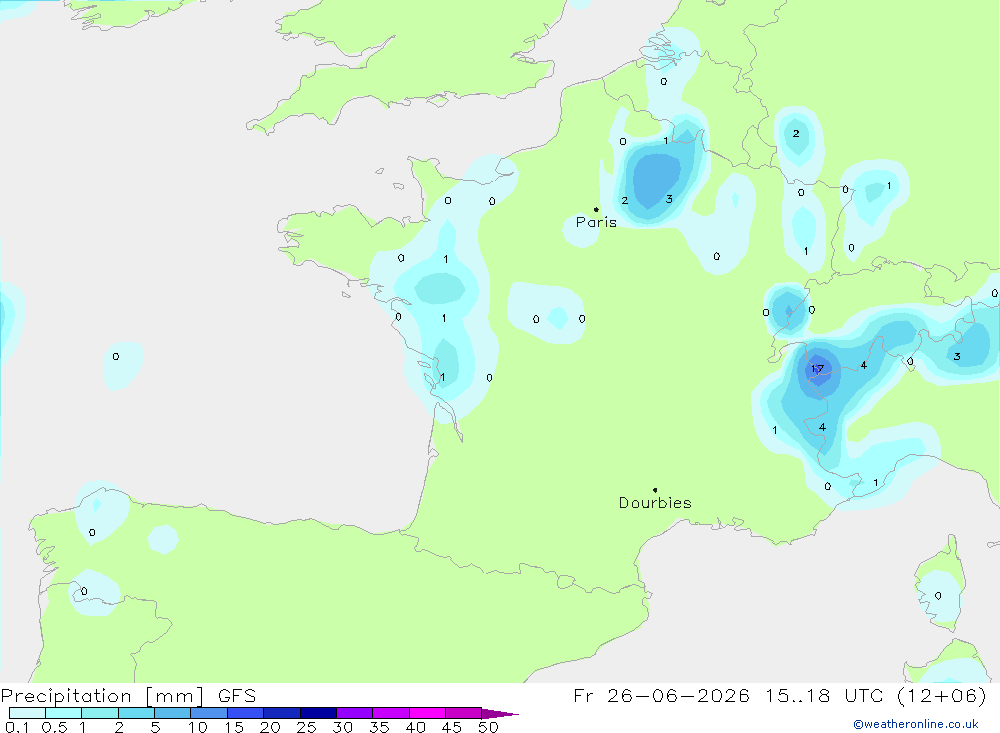Click the legend label 40
Image resolution: width=1000 pixels, height=733 pixels.
click(x=416, y=727)
